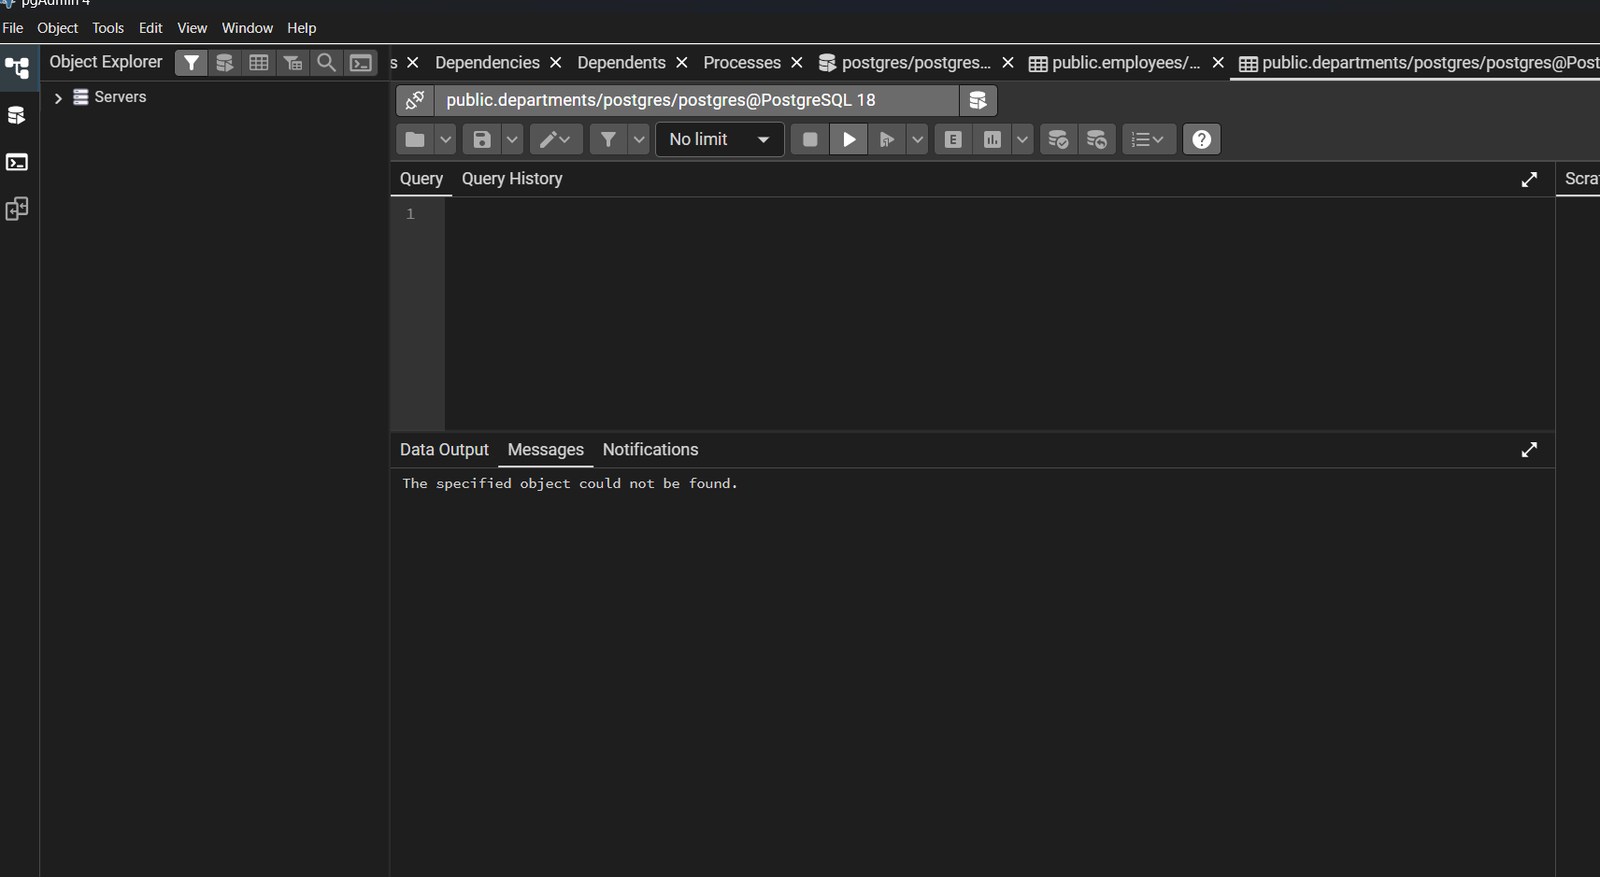Open Schema Diff workspace in left sidebar

(17, 209)
